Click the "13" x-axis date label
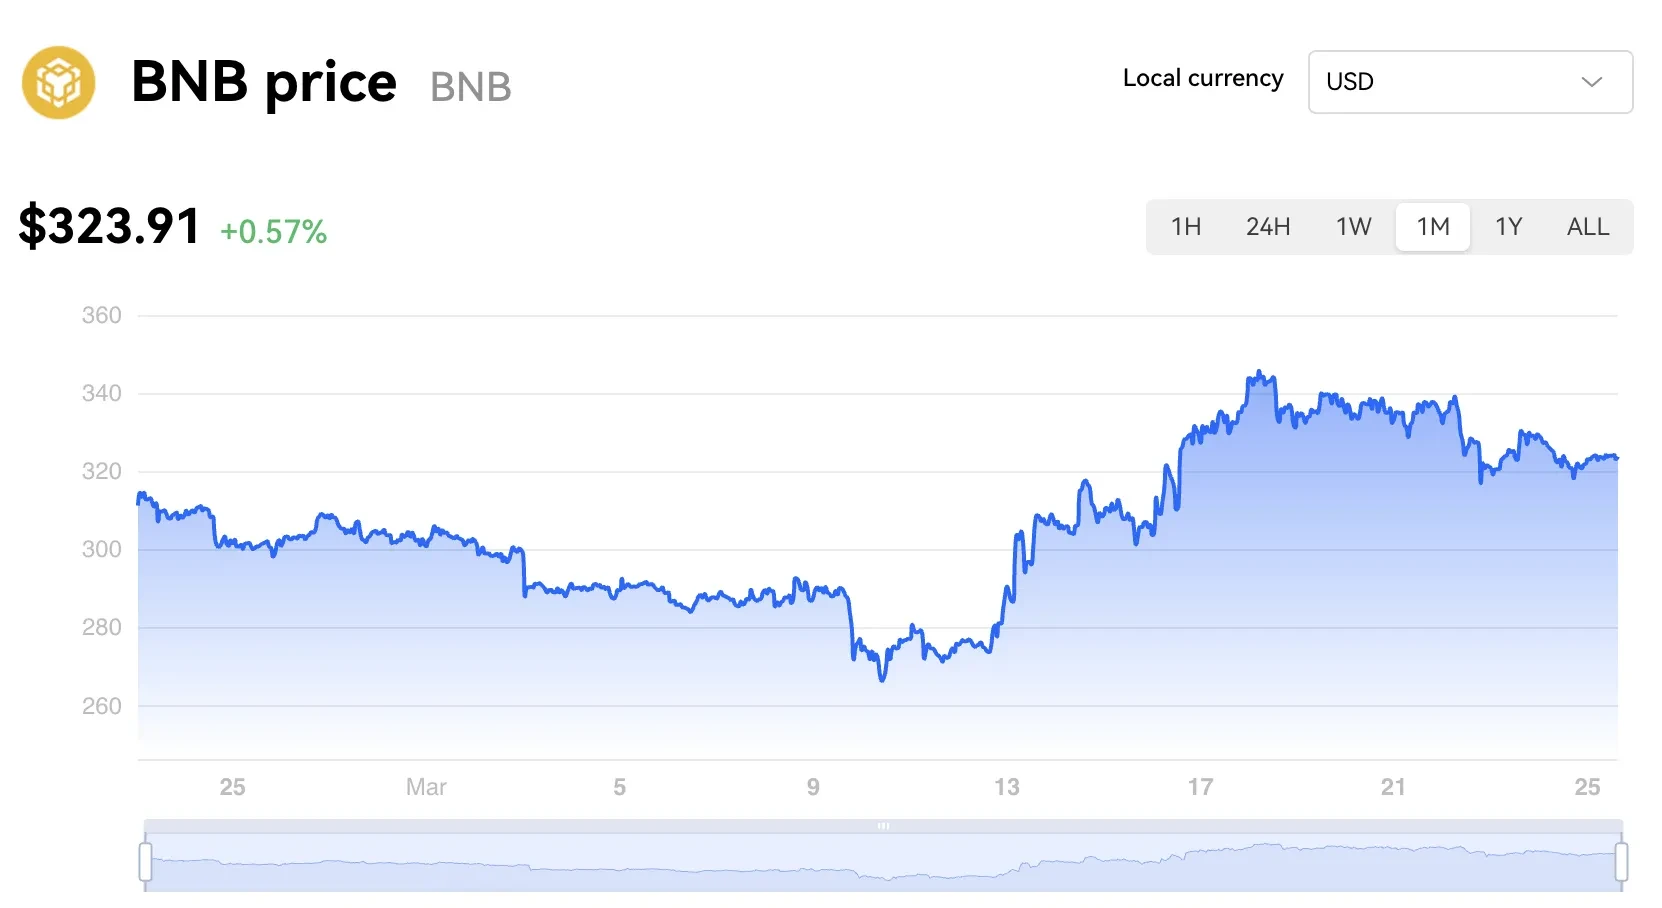 [x=1007, y=787]
